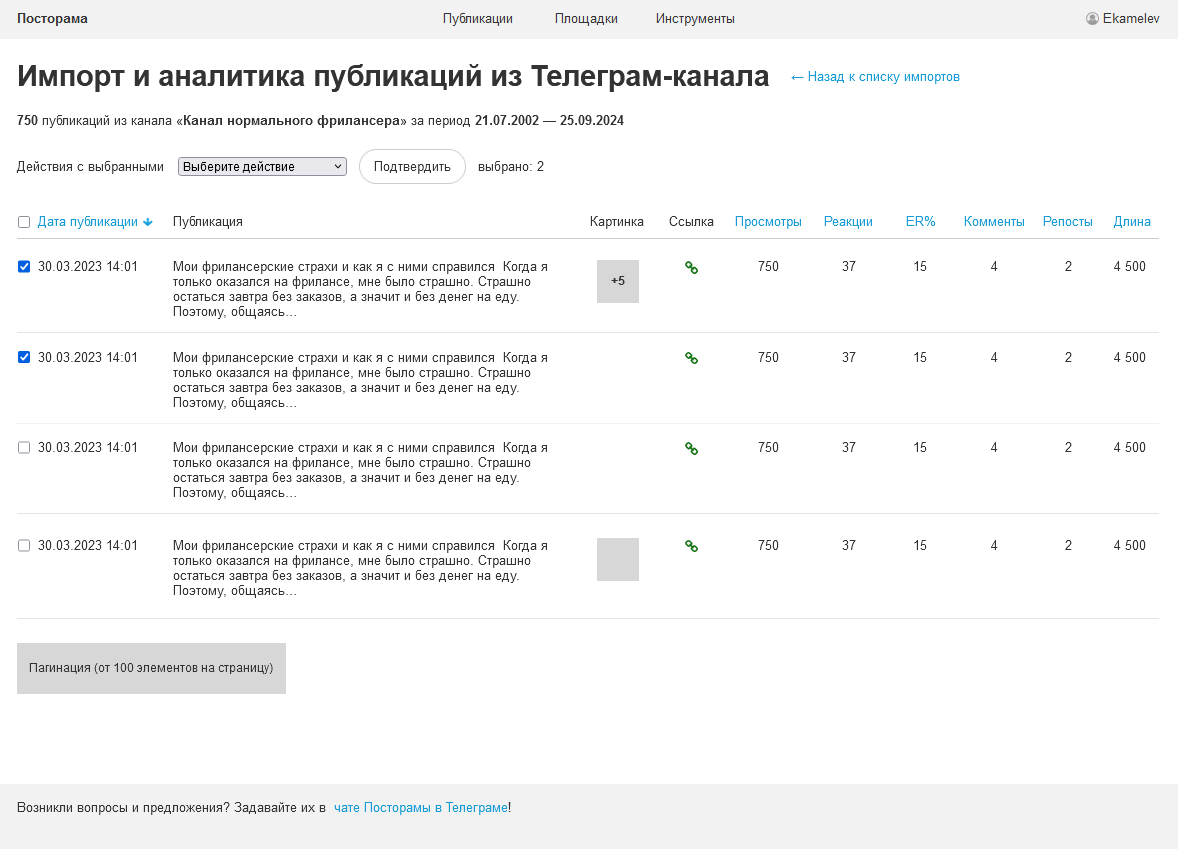Click the user avatar icon beside Ekamelev
The height and width of the screenshot is (849, 1178).
[1092, 19]
